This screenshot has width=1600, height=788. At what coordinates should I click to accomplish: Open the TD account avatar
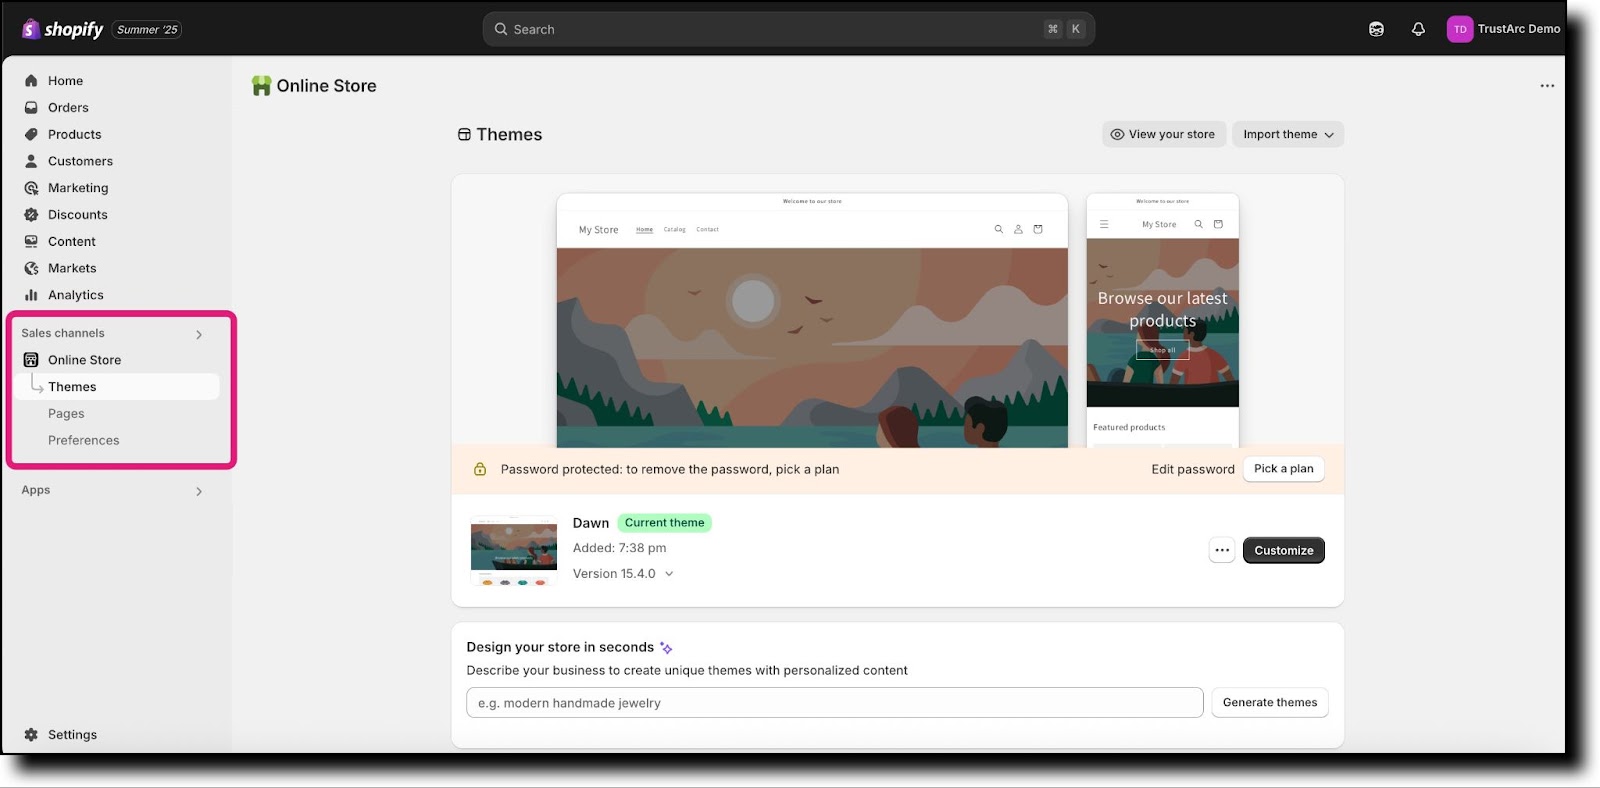click(1460, 29)
